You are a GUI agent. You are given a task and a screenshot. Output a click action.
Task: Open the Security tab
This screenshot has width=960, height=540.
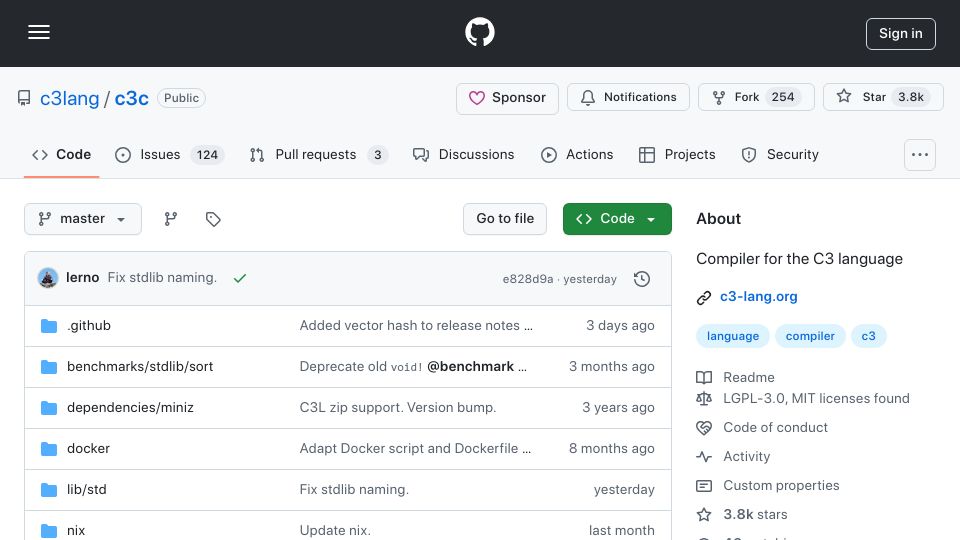[779, 155]
